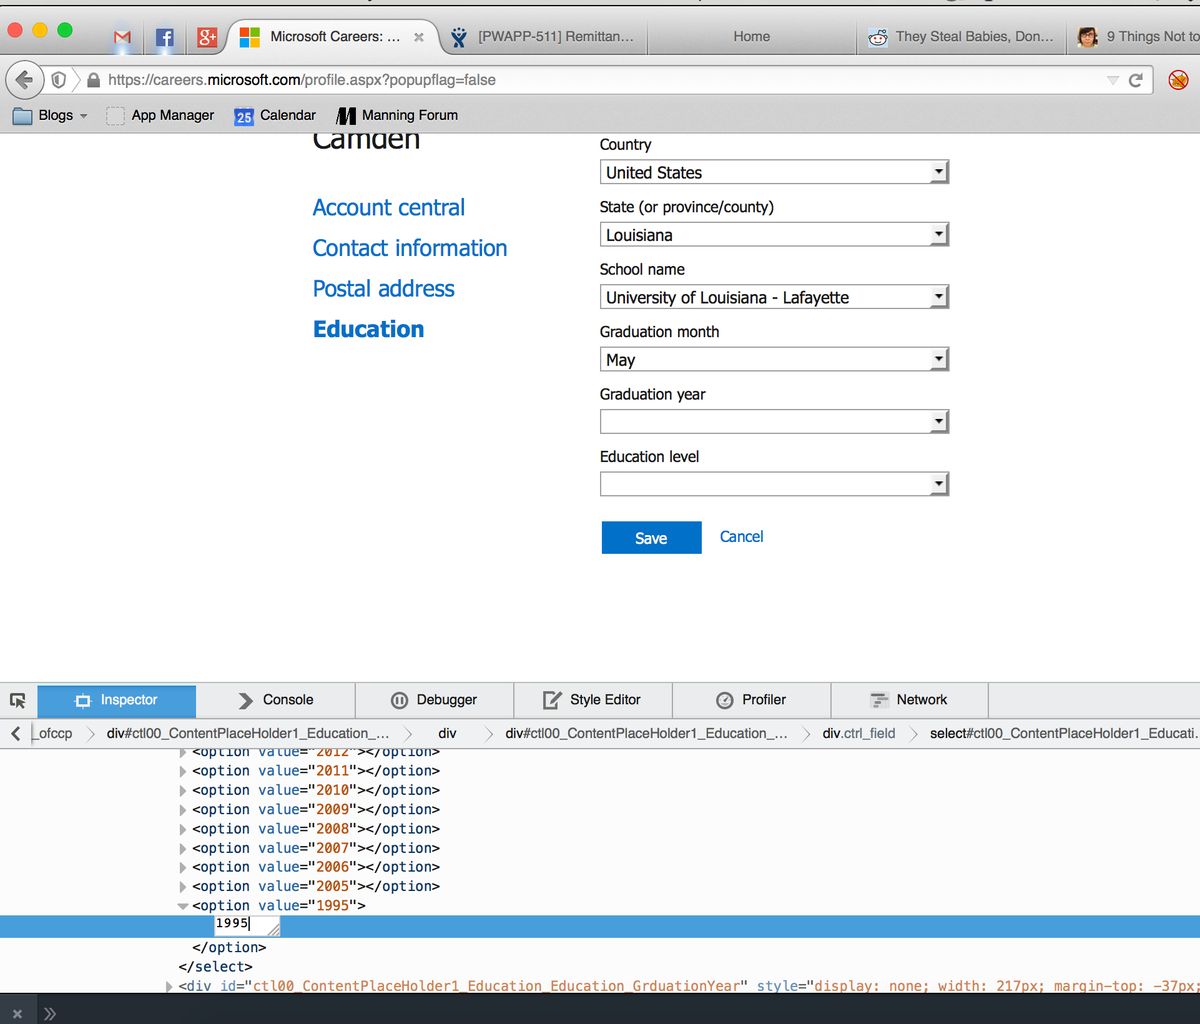Switch to the Console tab
This screenshot has height=1024, width=1200.
click(275, 700)
